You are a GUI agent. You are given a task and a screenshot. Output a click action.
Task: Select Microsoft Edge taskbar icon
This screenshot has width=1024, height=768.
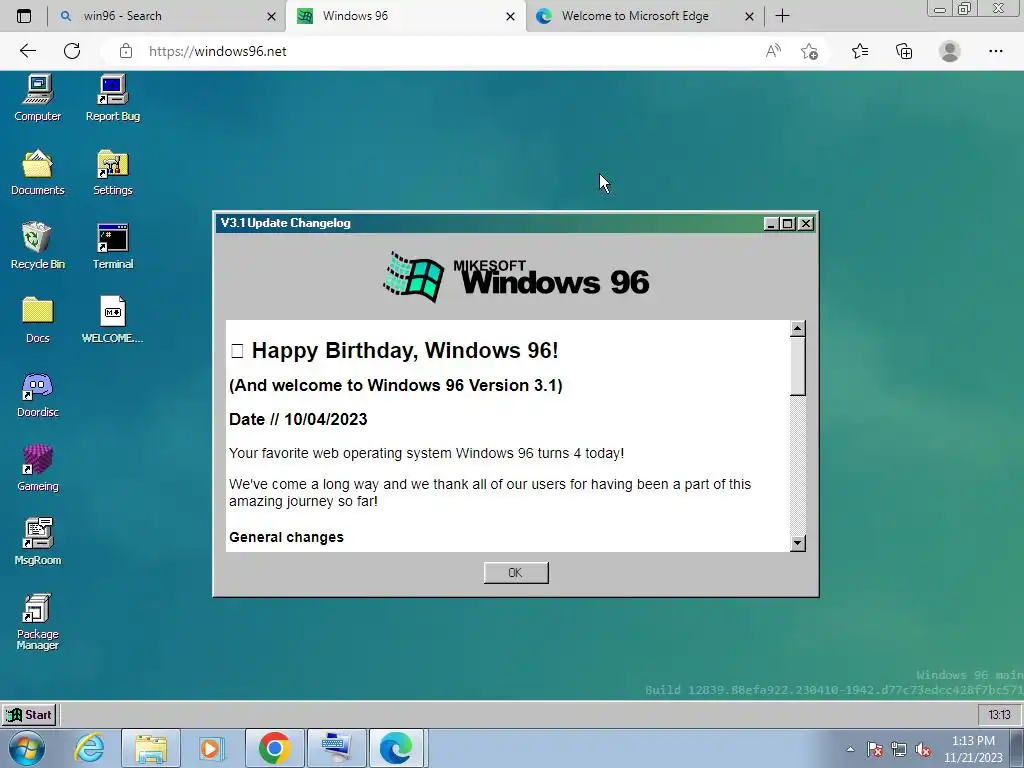tap(397, 748)
